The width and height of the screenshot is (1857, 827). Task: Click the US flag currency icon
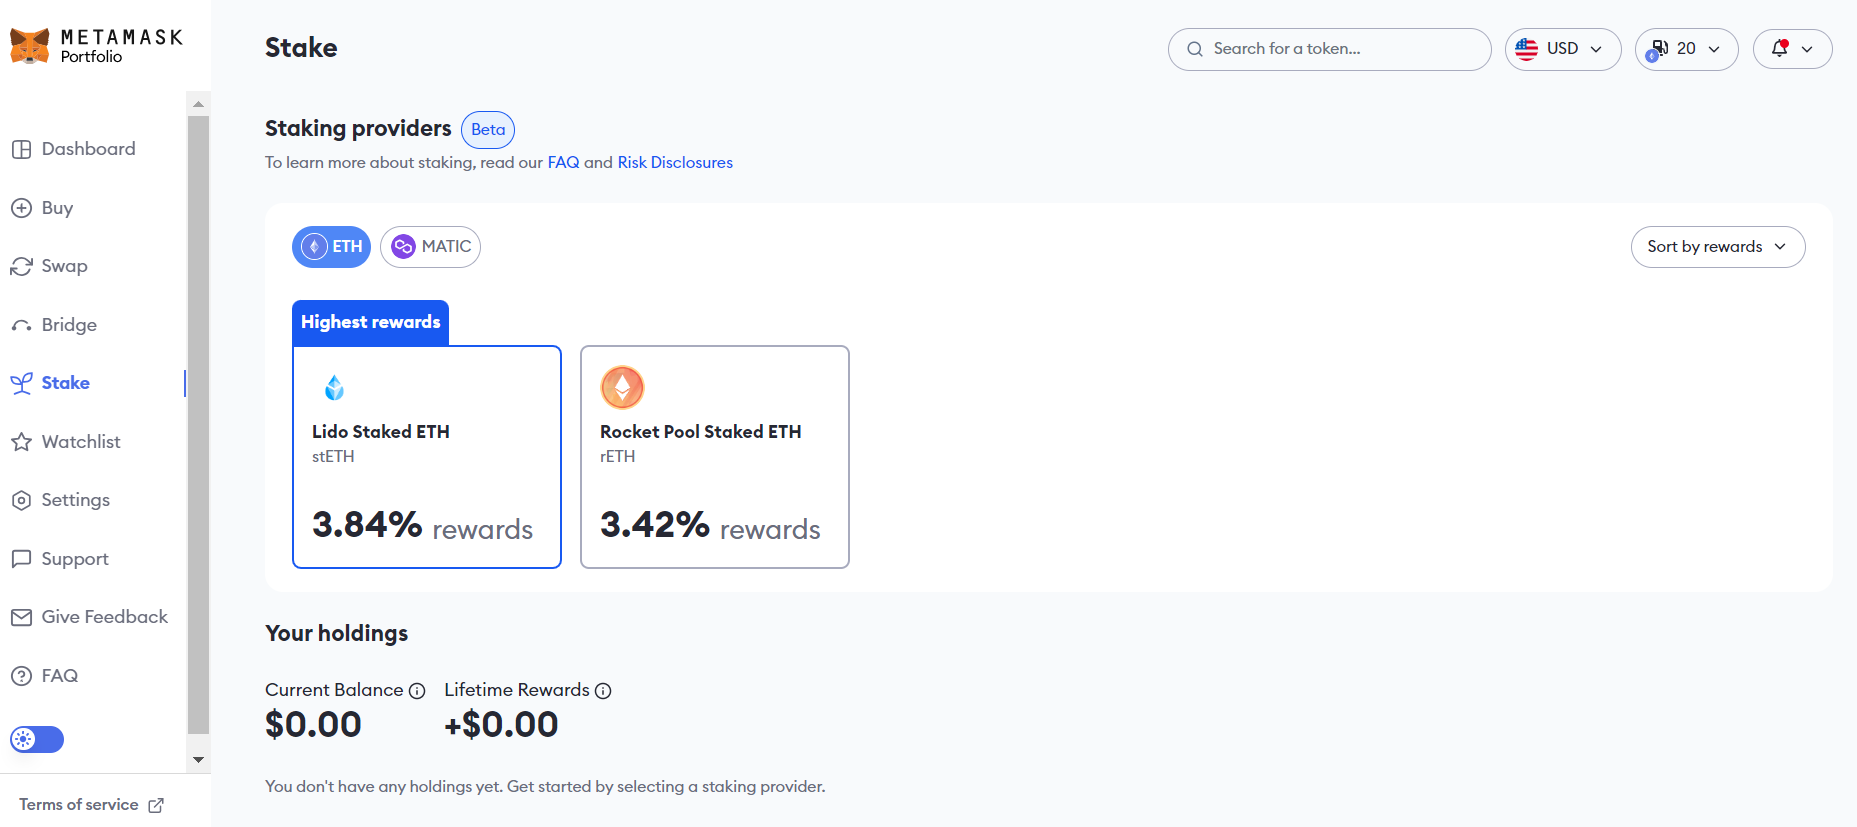click(1526, 49)
